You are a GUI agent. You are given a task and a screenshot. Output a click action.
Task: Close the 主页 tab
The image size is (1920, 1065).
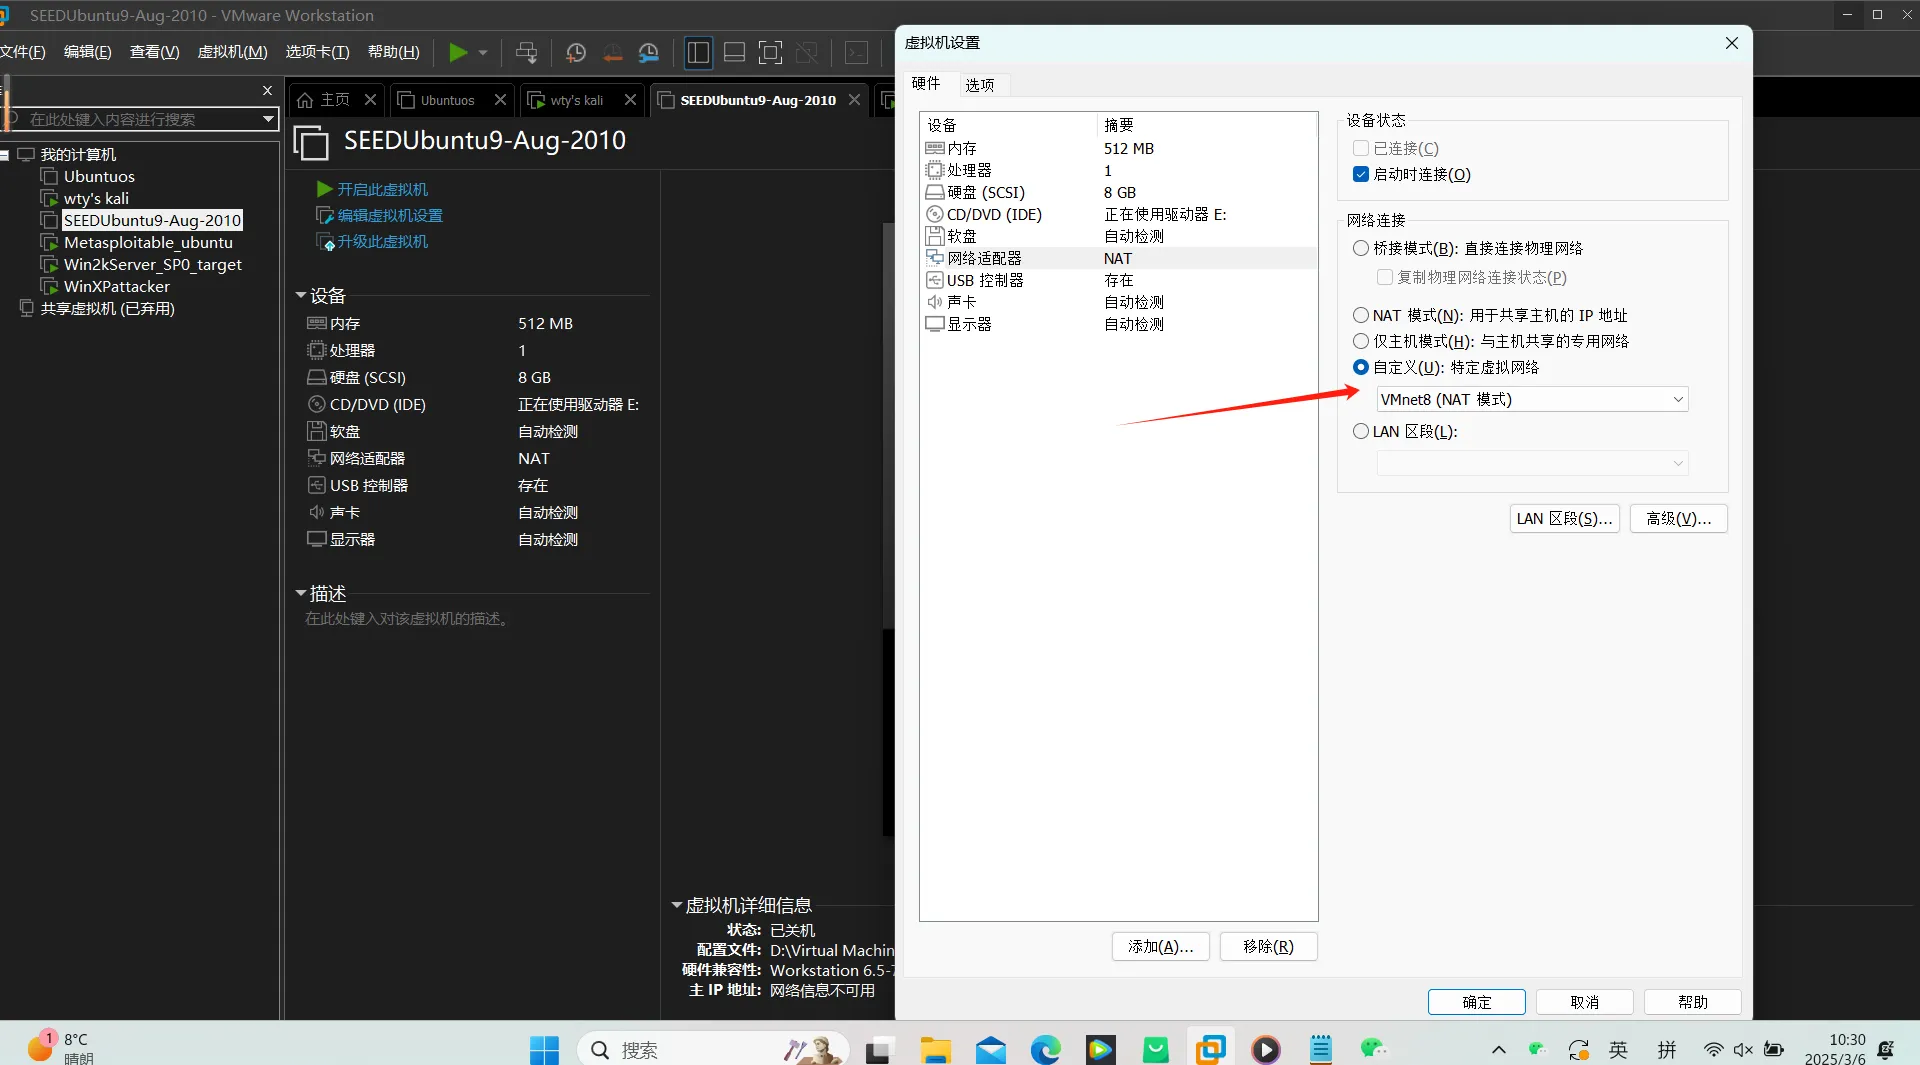point(370,100)
